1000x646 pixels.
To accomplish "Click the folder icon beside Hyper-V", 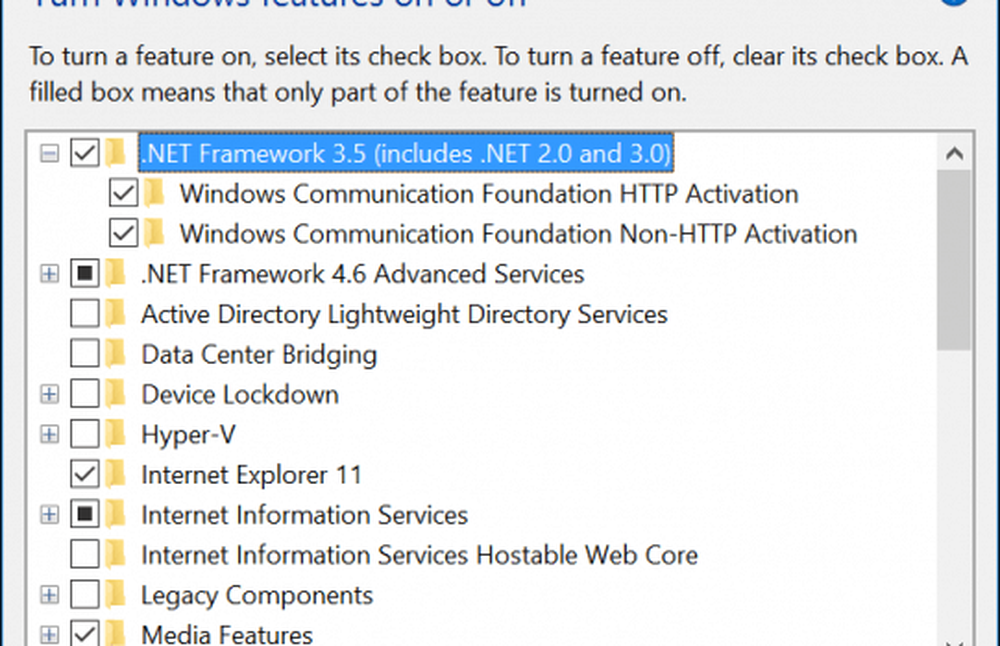I will (x=116, y=434).
